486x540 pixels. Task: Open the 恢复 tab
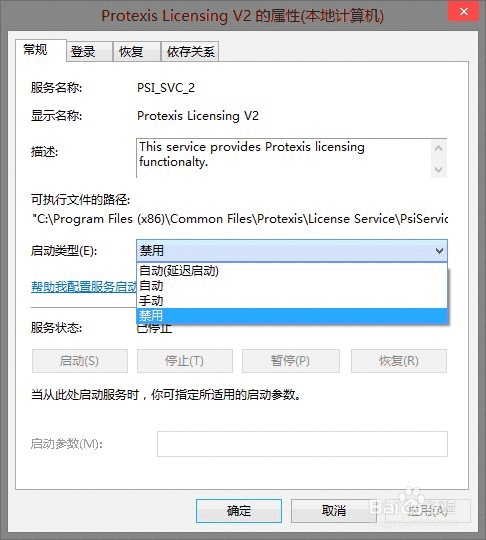pos(137,52)
